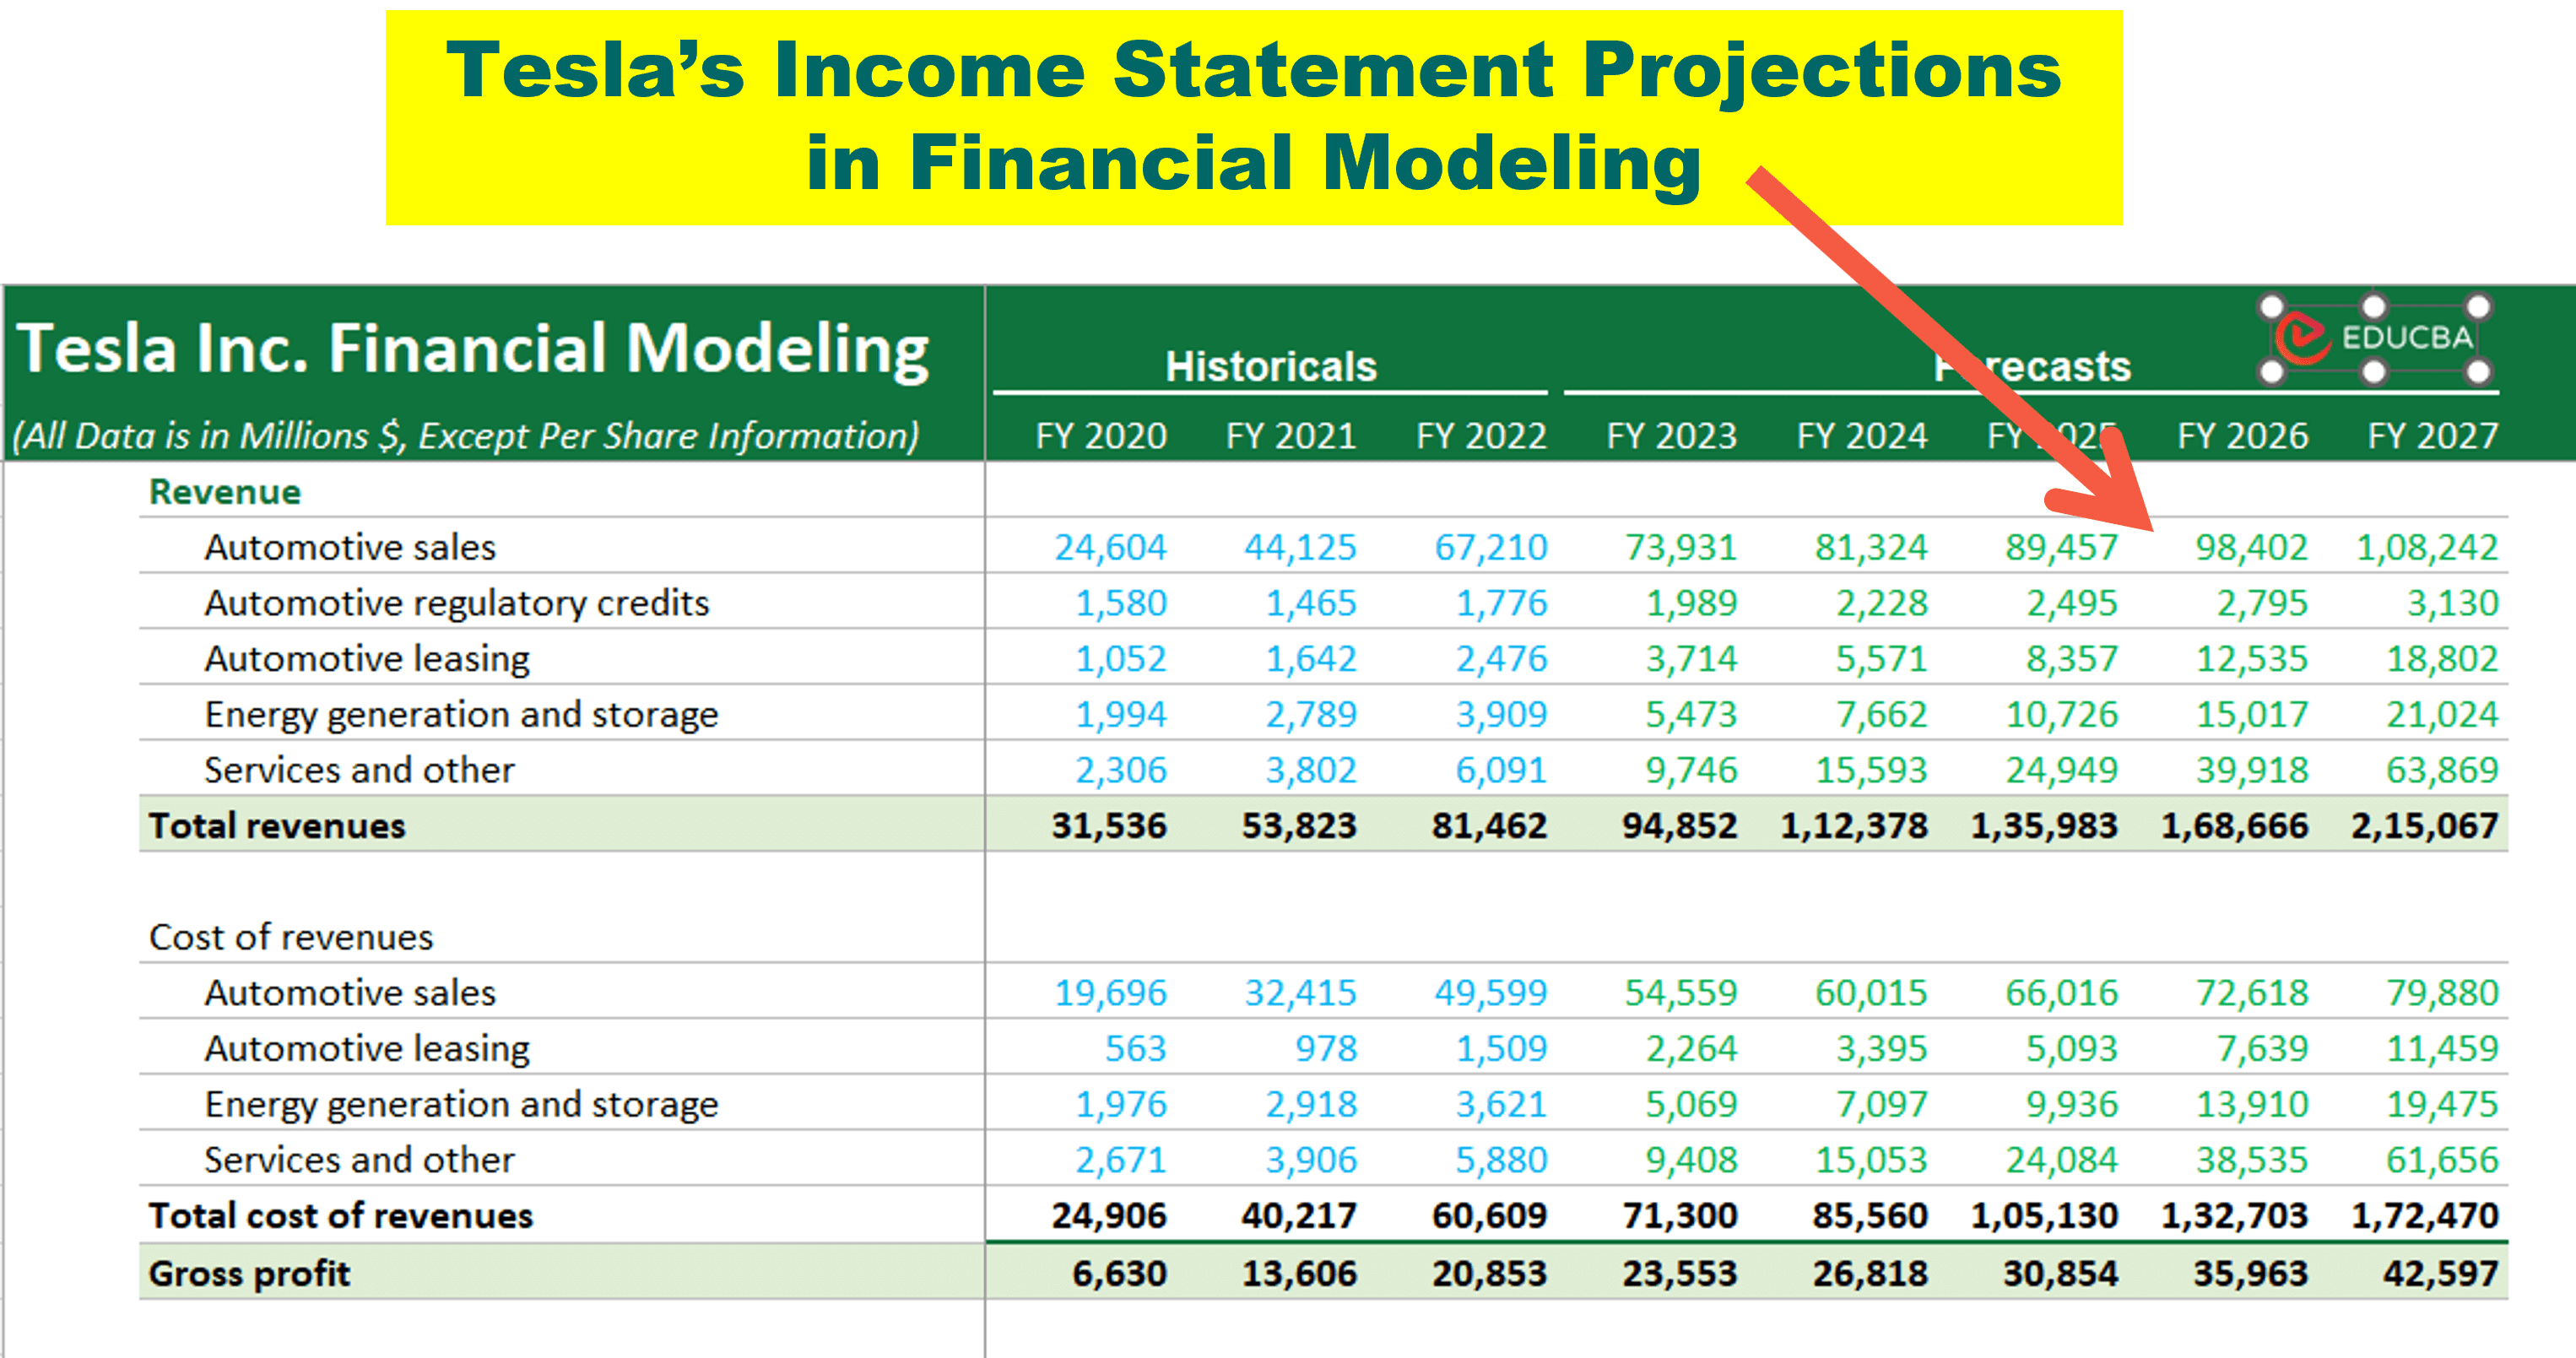
Task: Select the 'Tesla Inc. Financial Modeling' title cell
Action: 473,348
